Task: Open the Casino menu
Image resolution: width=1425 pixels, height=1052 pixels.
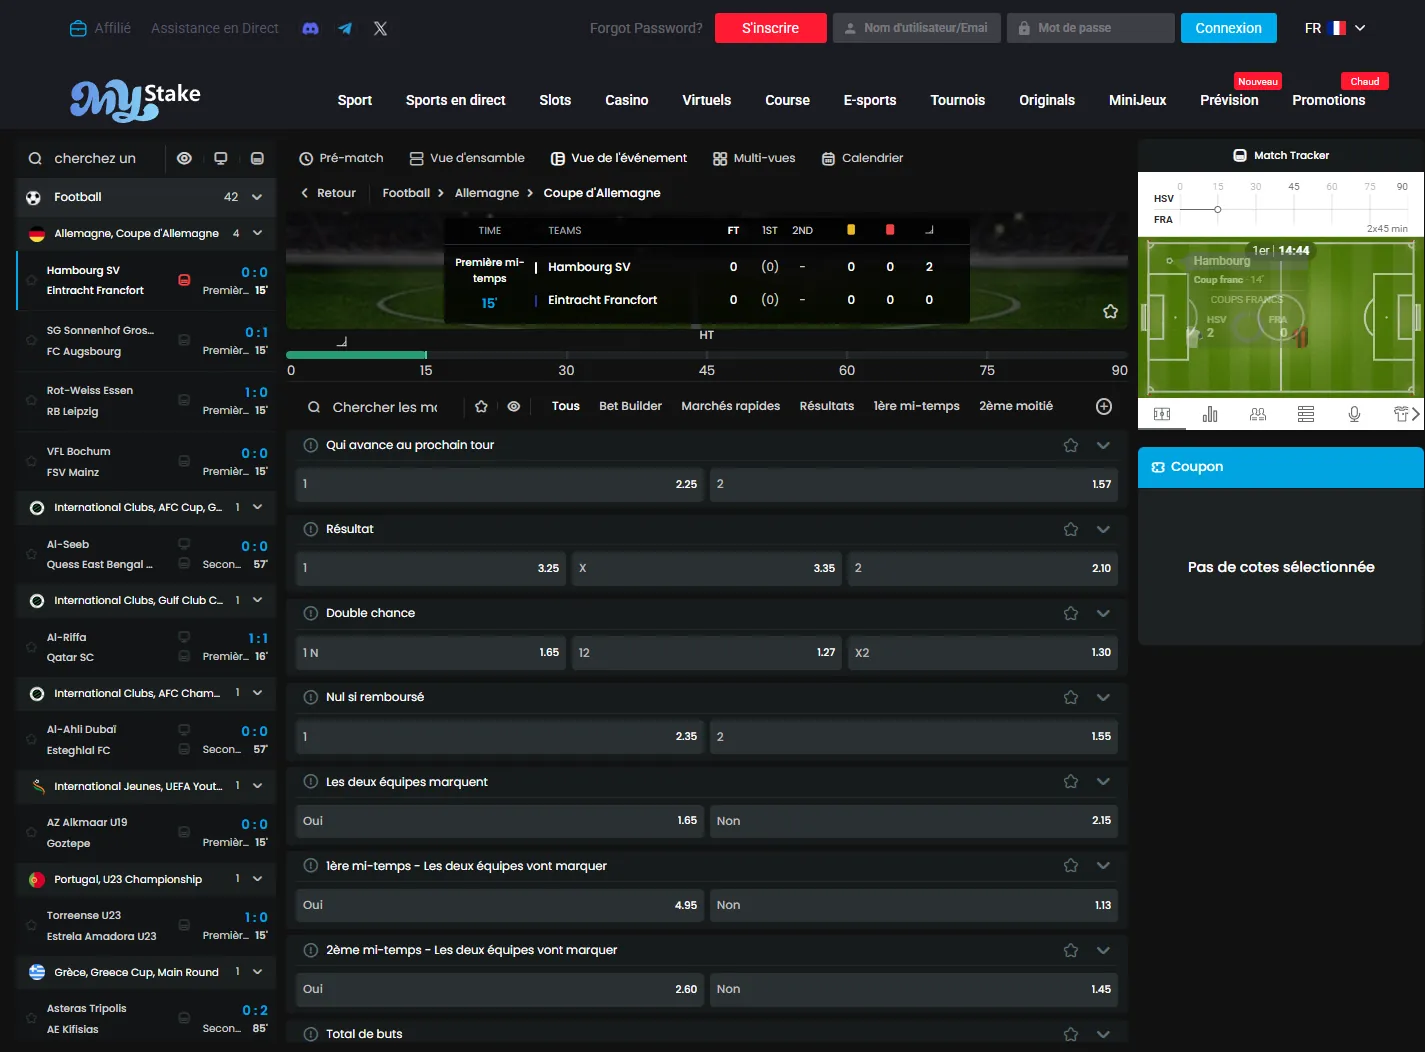Action: [x=627, y=100]
